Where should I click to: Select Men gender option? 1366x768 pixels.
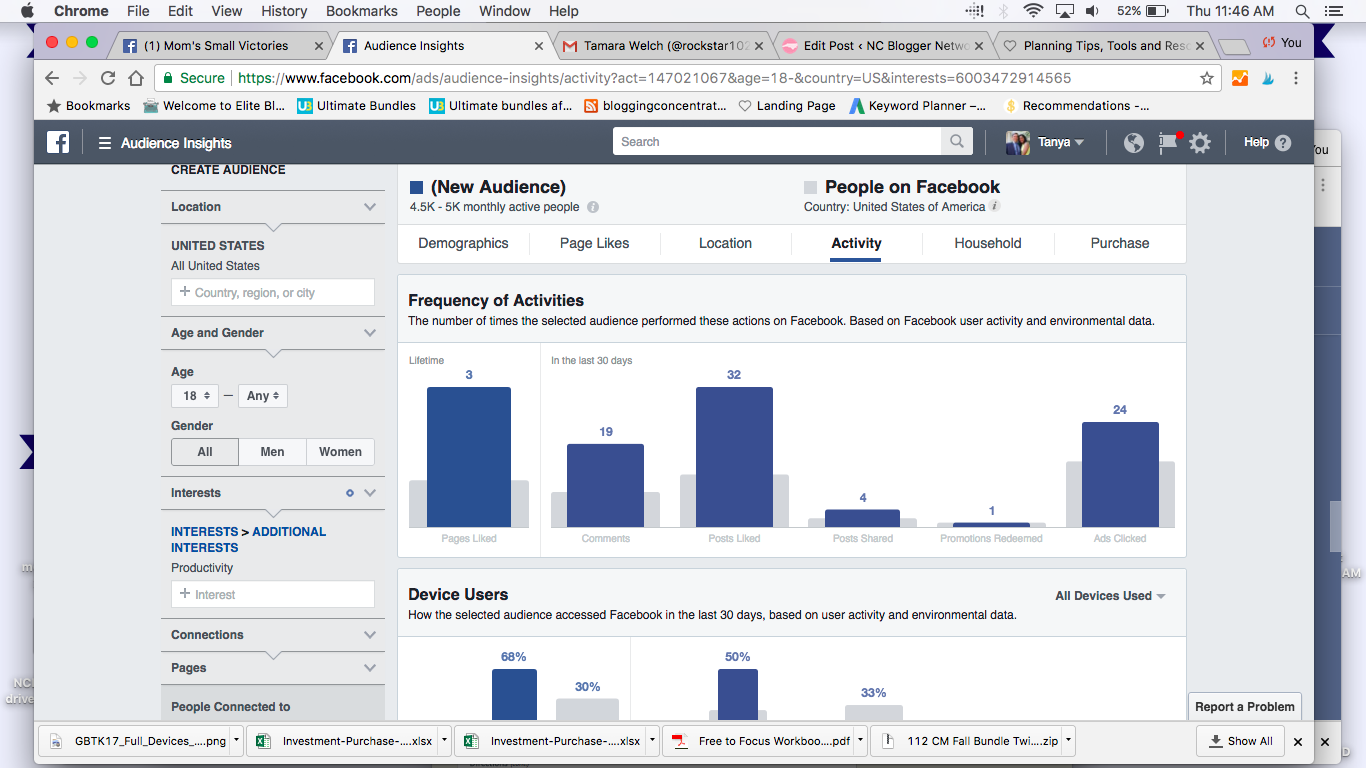click(x=272, y=452)
